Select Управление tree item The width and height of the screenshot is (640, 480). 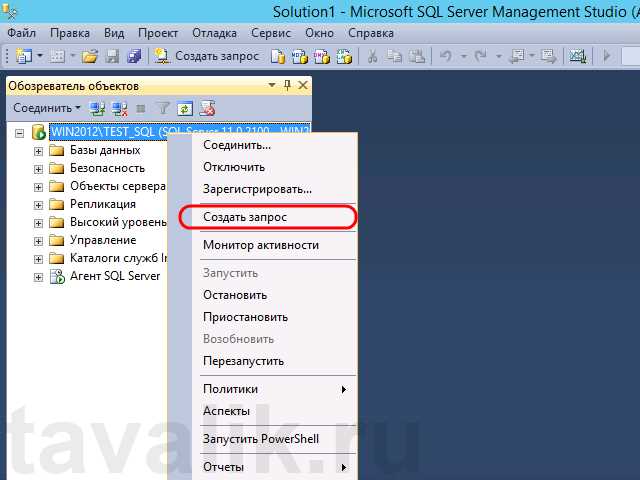103,240
